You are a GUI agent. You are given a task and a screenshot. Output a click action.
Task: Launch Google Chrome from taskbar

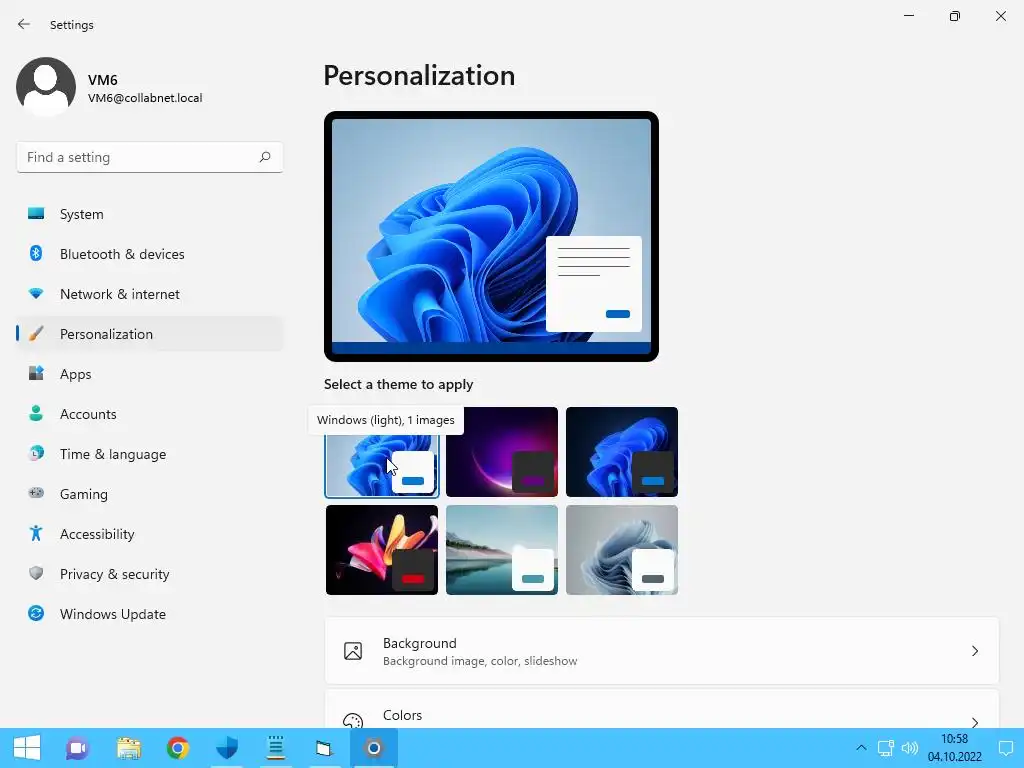click(178, 748)
